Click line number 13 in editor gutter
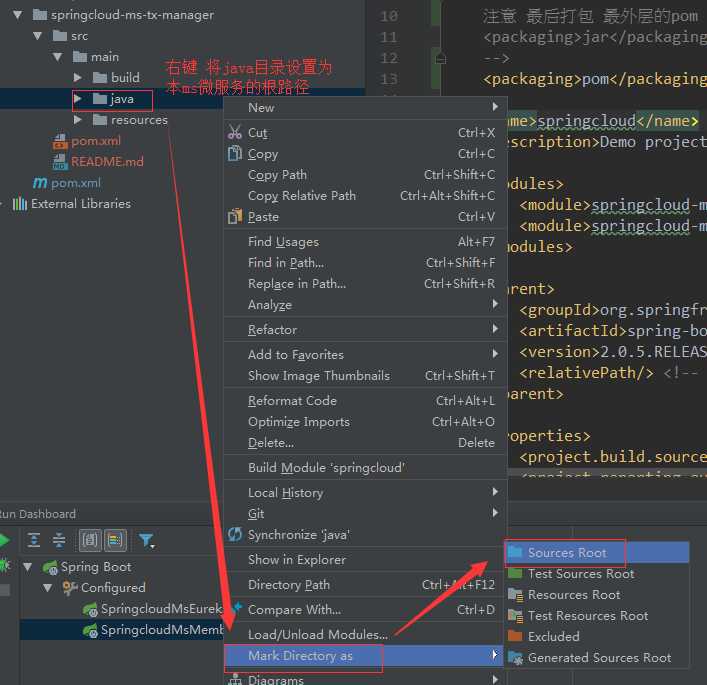The image size is (707, 685). (389, 79)
